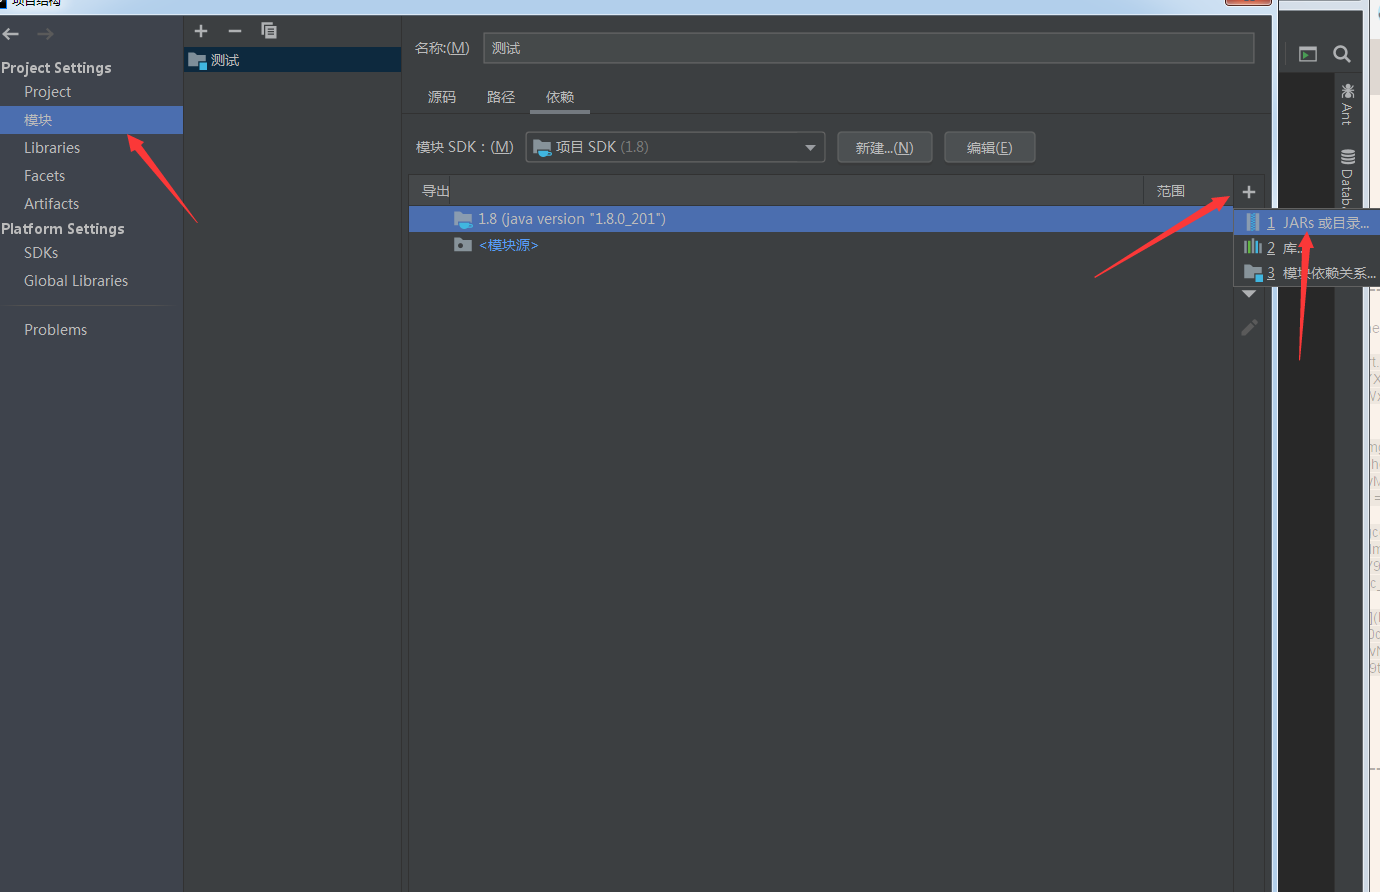Open SDKs under Platform Settings

[41, 253]
